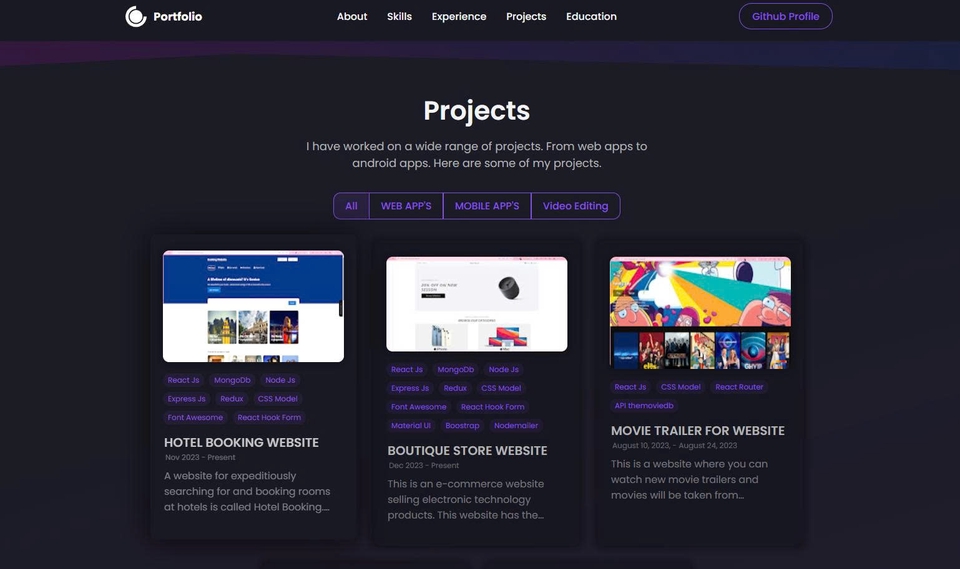
Task: Click the React Router tag
Action: tap(739, 387)
